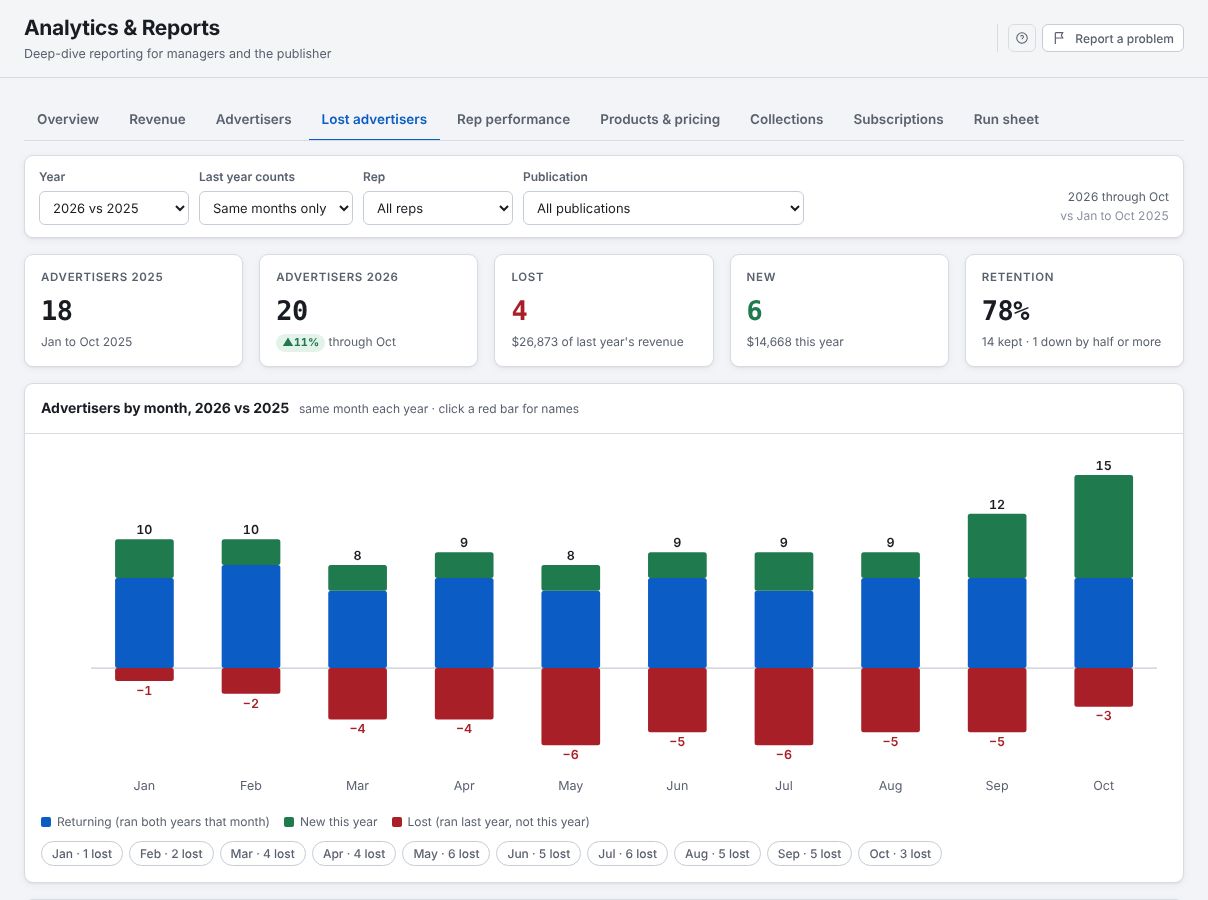Image resolution: width=1208 pixels, height=900 pixels.
Task: Click the red lost bar for August
Action: click(890, 700)
